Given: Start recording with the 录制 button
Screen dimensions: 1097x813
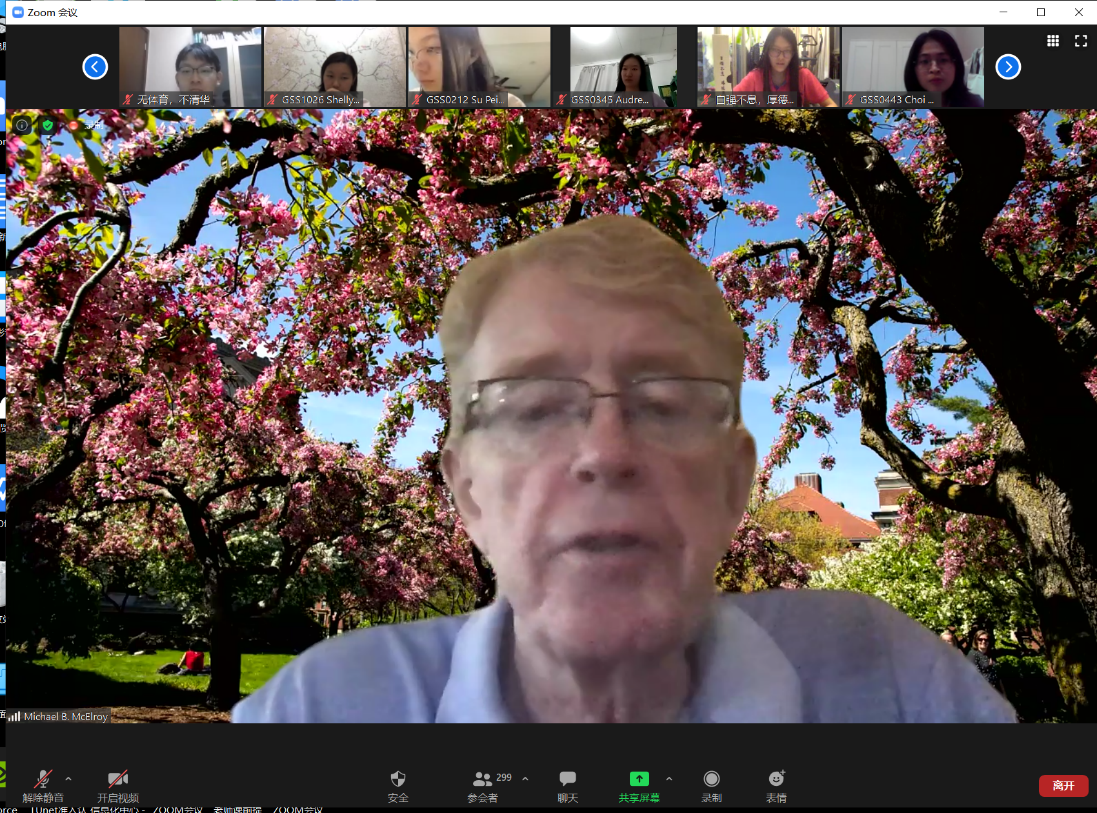Looking at the screenshot, I should tap(711, 779).
